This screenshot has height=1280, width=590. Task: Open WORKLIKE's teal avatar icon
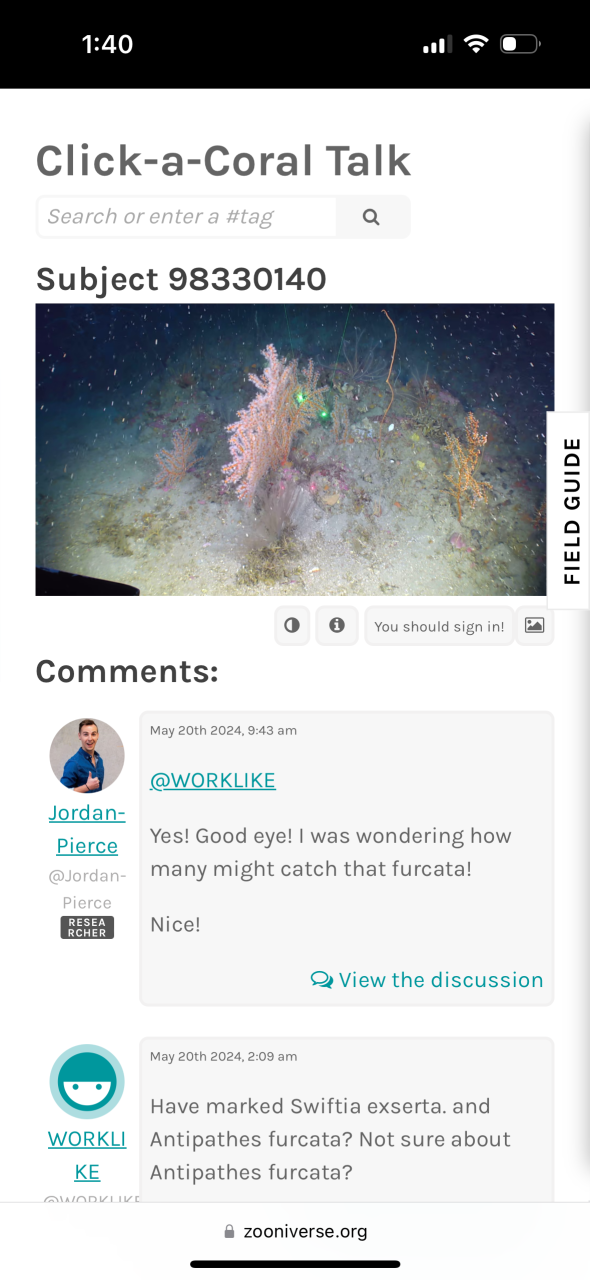[87, 1082]
